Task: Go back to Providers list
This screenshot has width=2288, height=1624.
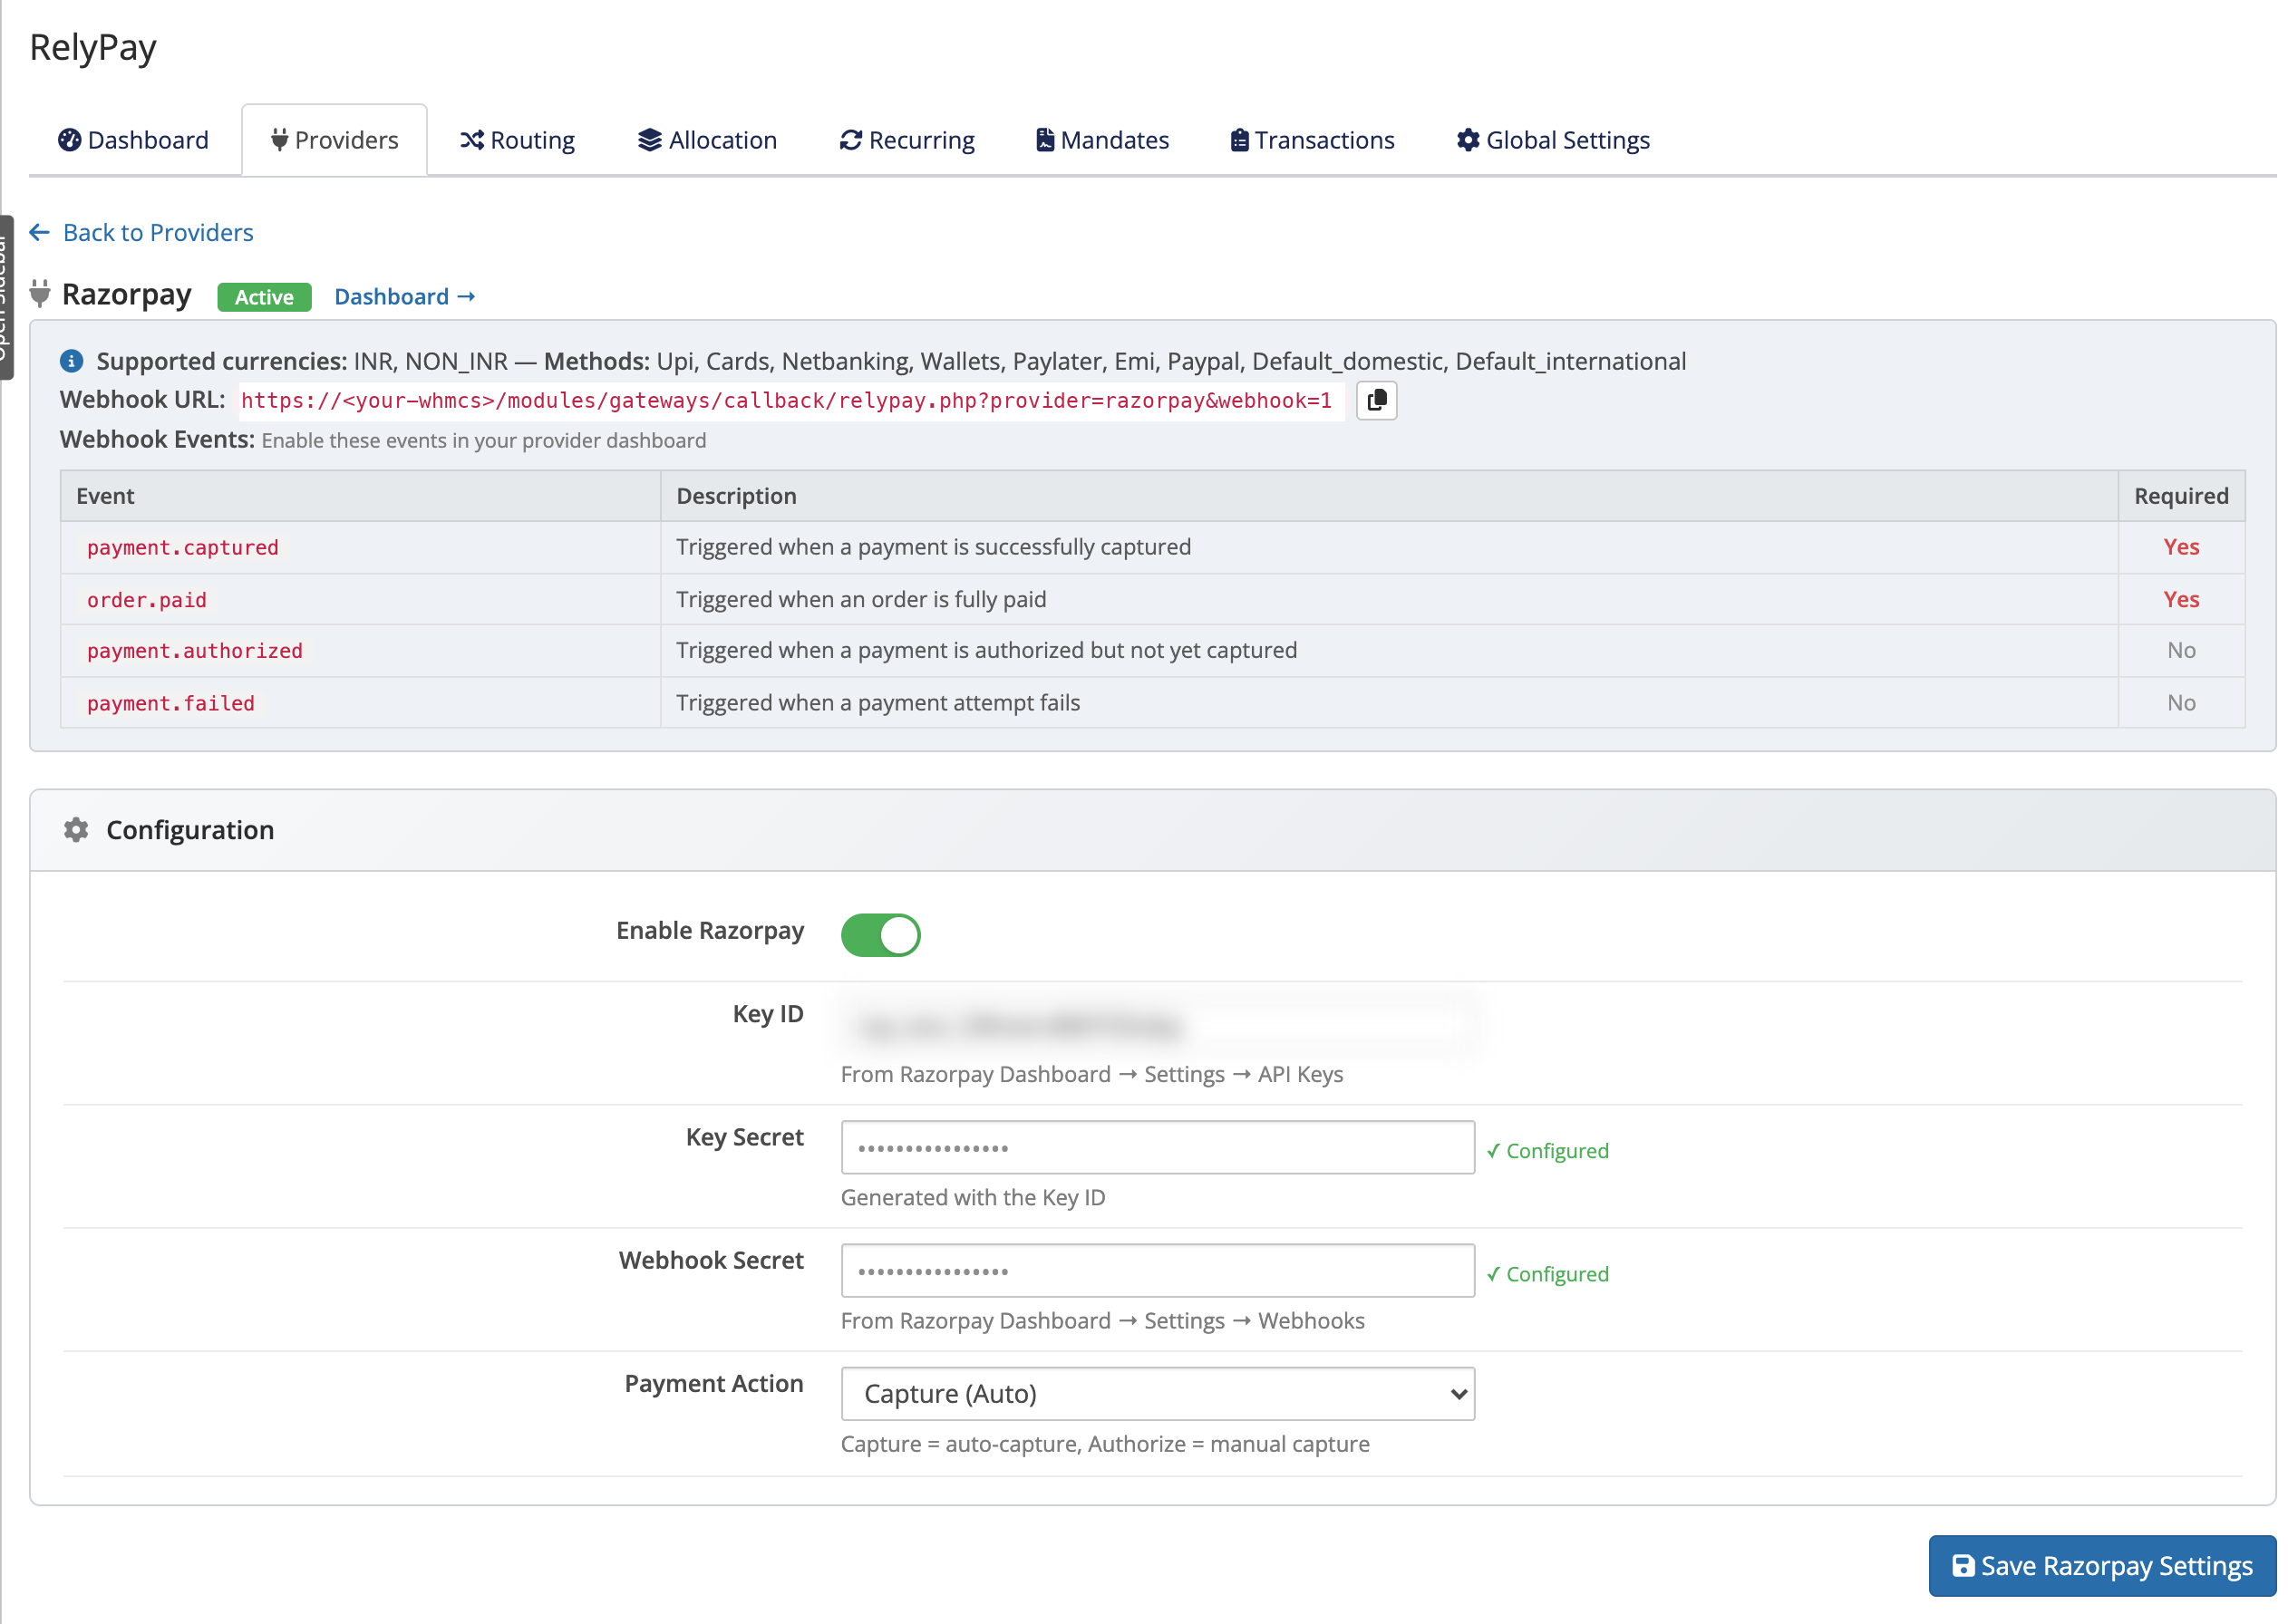Action: [158, 233]
